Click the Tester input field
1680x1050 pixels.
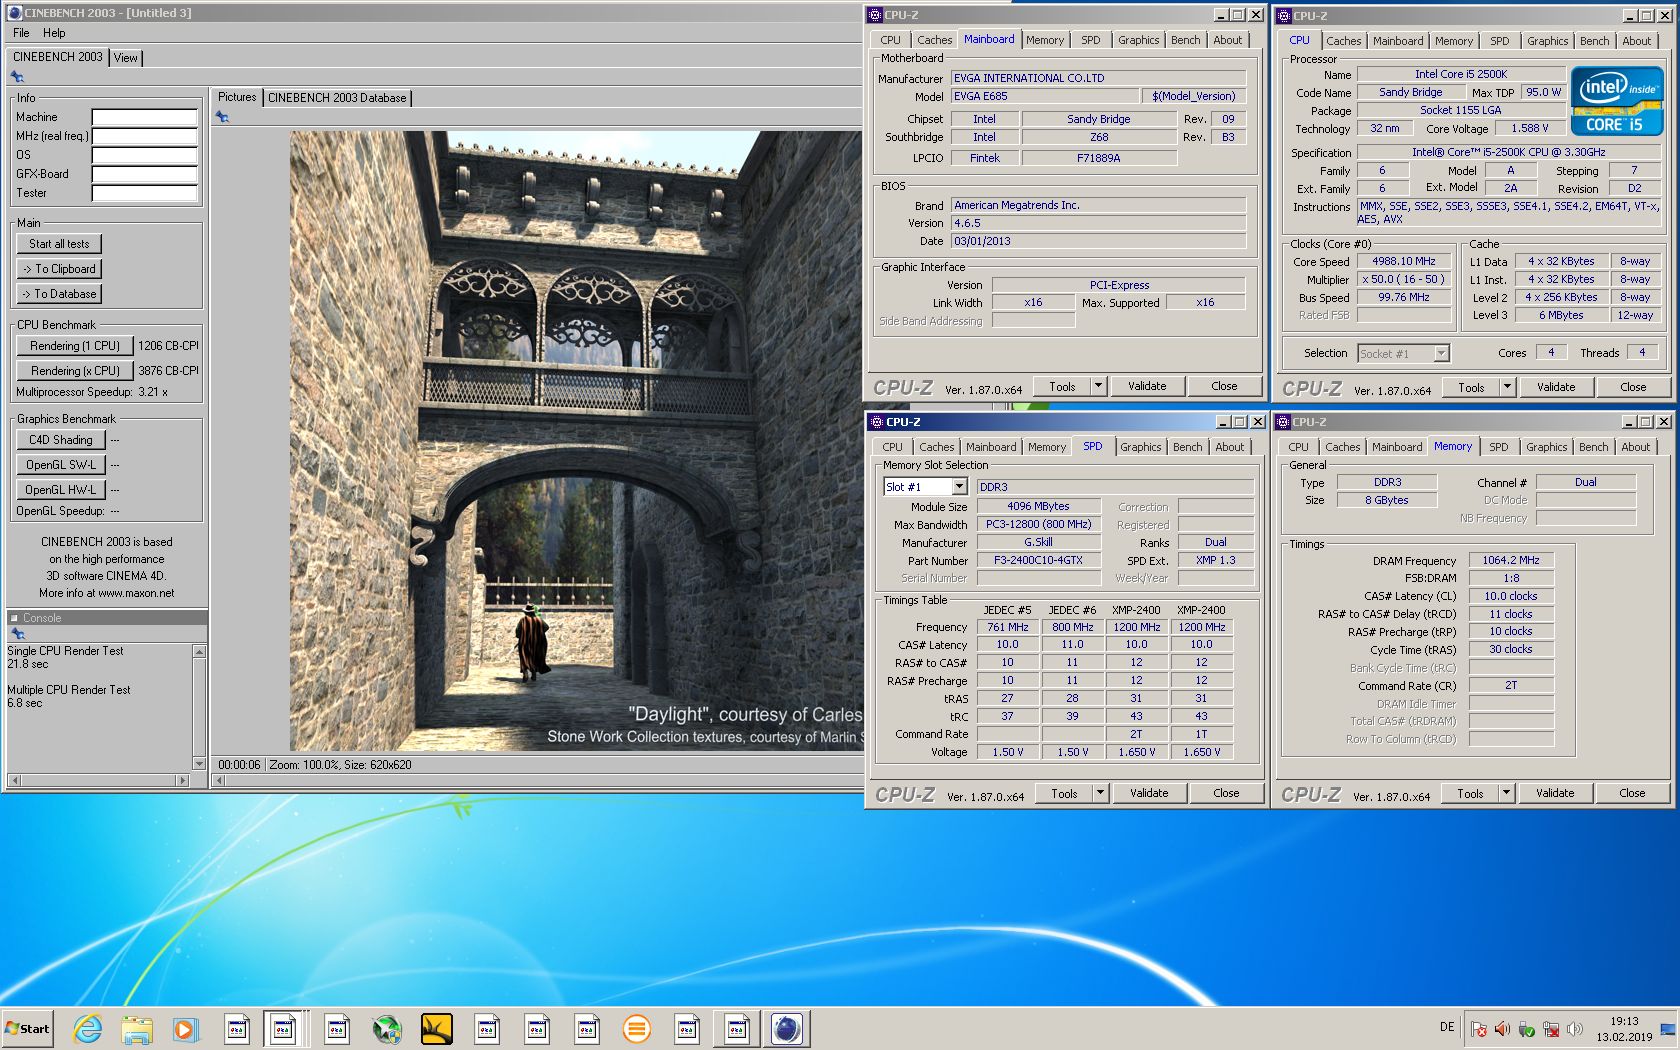[x=145, y=193]
